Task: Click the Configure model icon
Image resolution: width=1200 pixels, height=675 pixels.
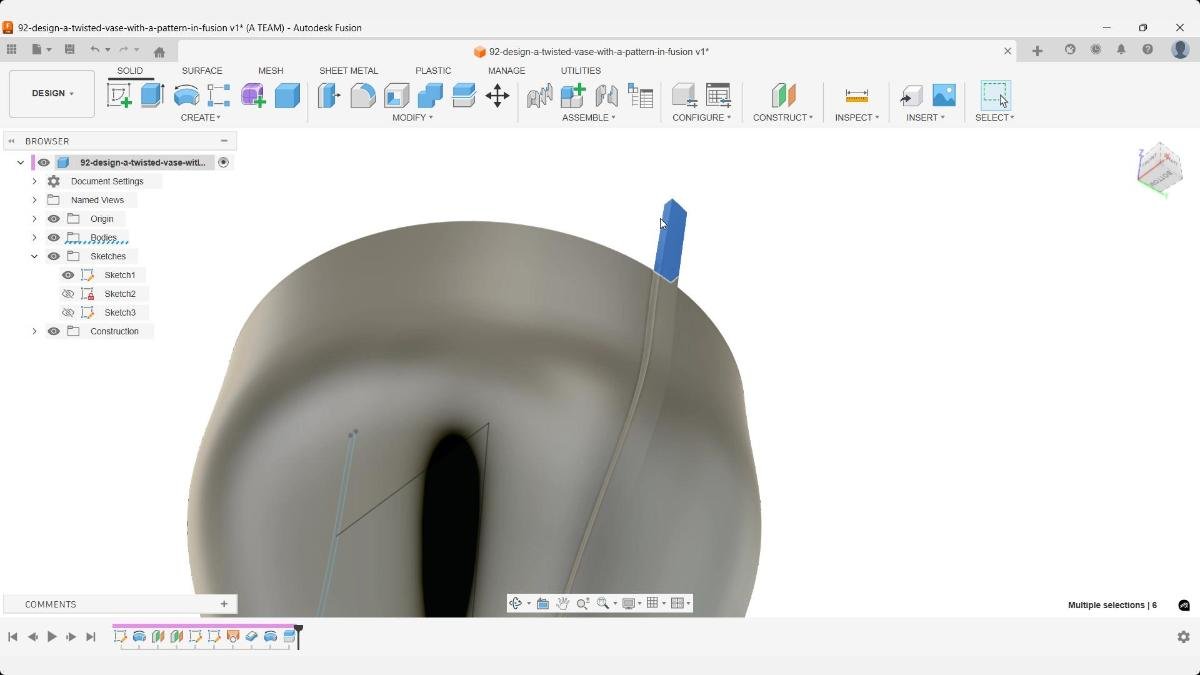Action: coord(684,95)
